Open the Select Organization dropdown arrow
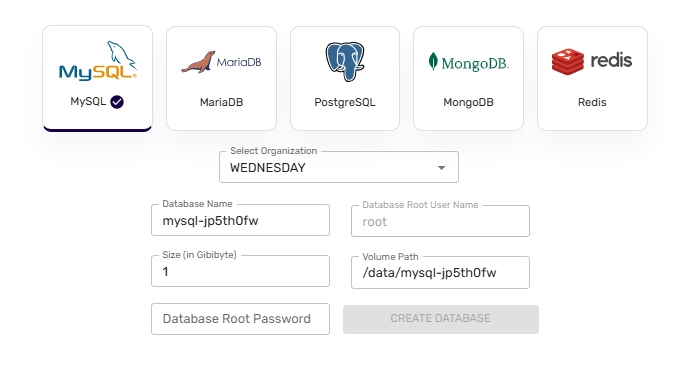685x373 pixels. click(442, 168)
